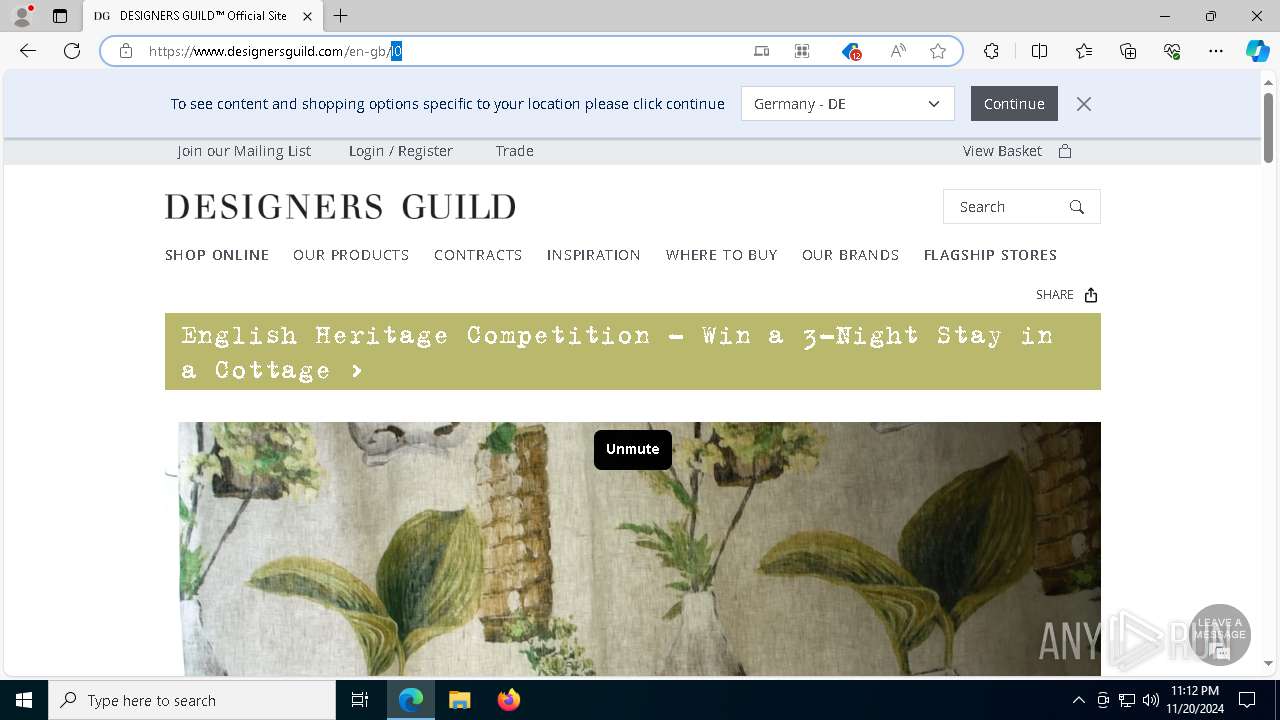Image resolution: width=1280 pixels, height=720 pixels.
Task: Open the network tray icon
Action: [x=1127, y=700]
